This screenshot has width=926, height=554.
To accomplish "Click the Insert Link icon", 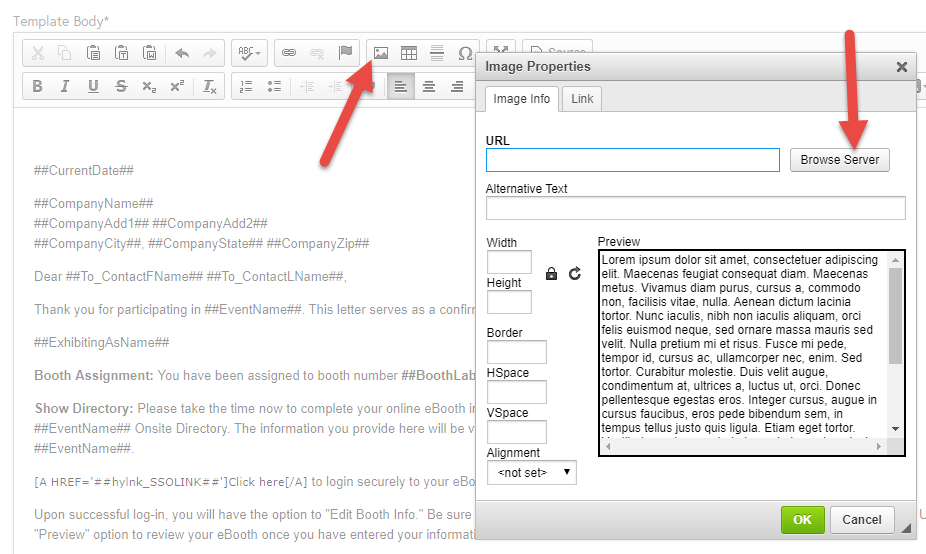I will coord(289,53).
